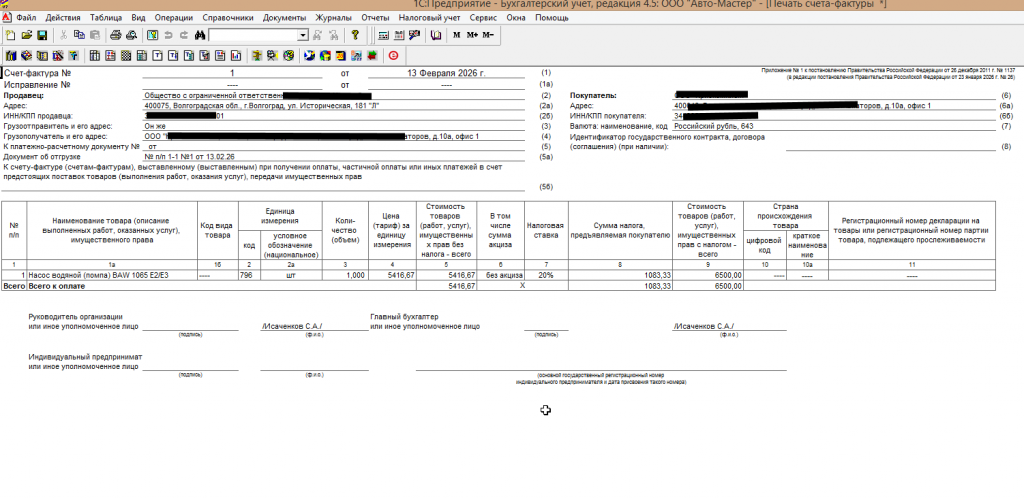Click the Undo arrow icon
Image resolution: width=1024 pixels, height=499 pixels.
[x=168, y=35]
